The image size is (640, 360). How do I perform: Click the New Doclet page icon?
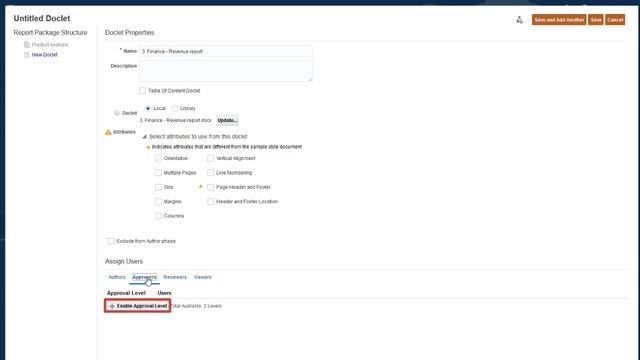(27, 54)
